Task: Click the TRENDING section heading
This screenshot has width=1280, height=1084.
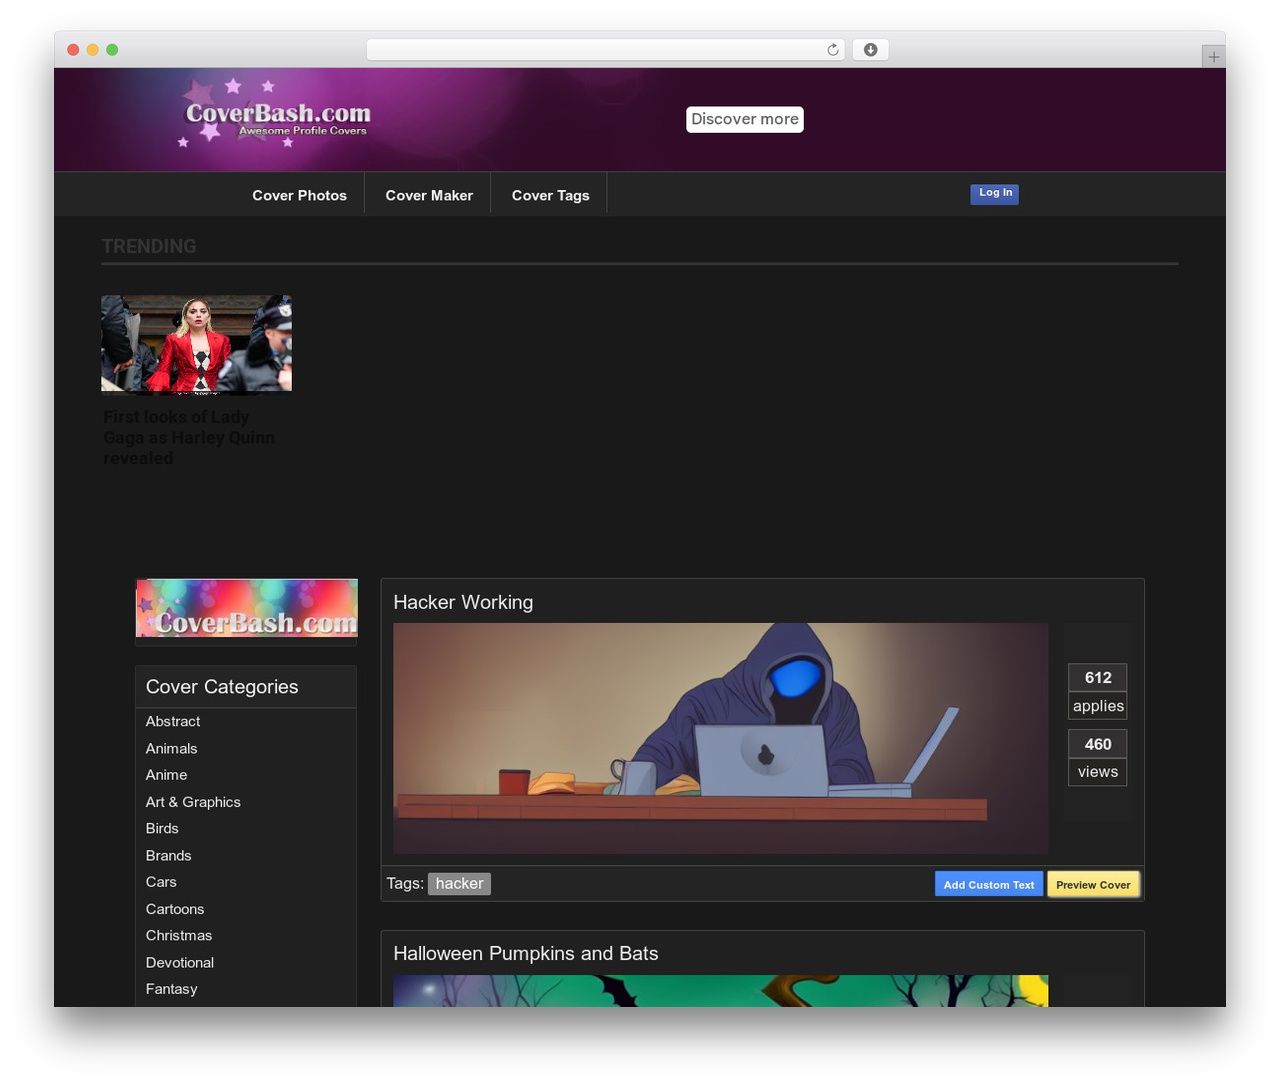Action: 149,246
